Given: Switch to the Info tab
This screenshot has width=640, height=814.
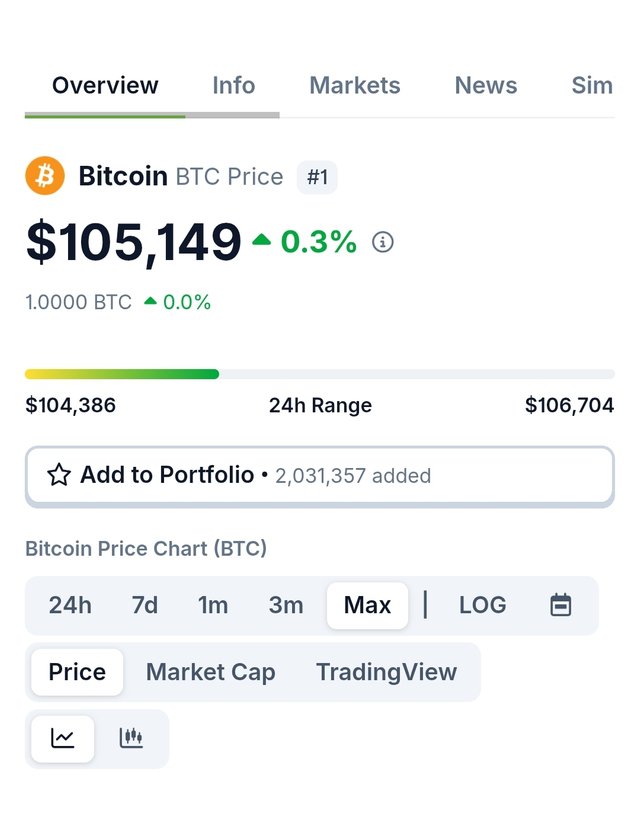Looking at the screenshot, I should pos(234,85).
